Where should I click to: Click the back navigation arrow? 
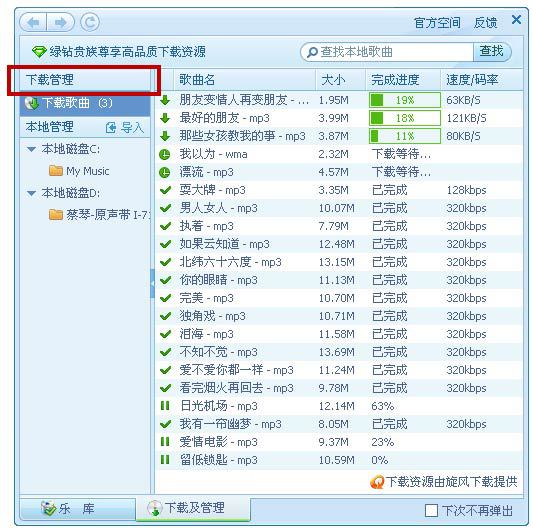pyautogui.click(x=33, y=22)
